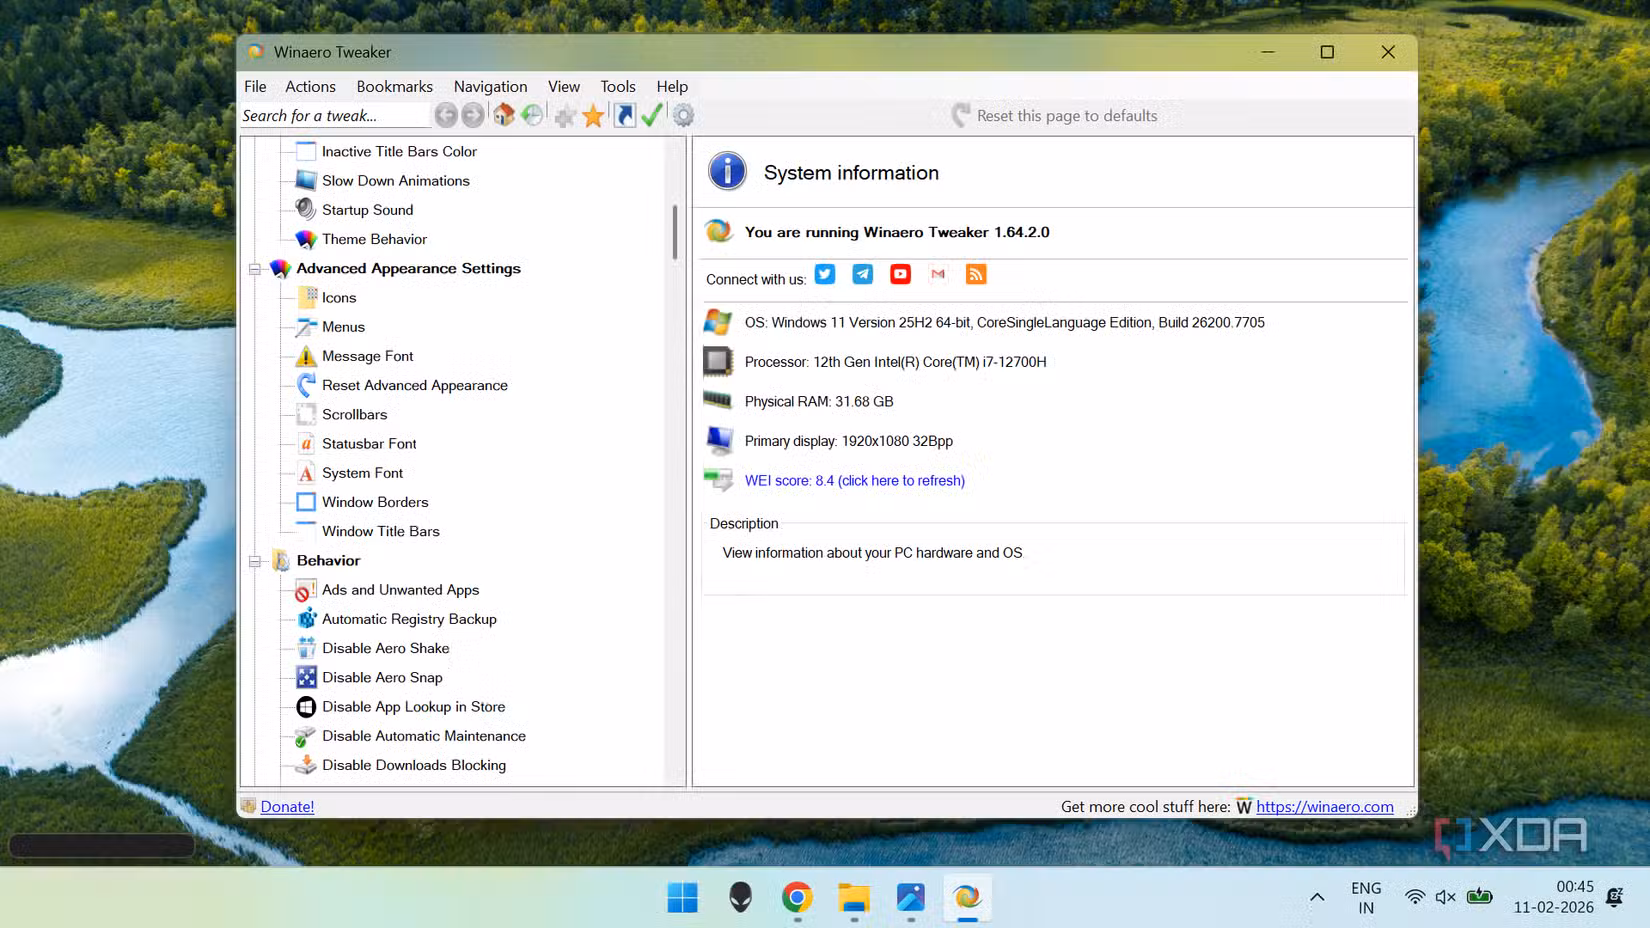This screenshot has width=1650, height=928.
Task: Click the Disable App Lookup in Store icon
Action: pos(306,706)
